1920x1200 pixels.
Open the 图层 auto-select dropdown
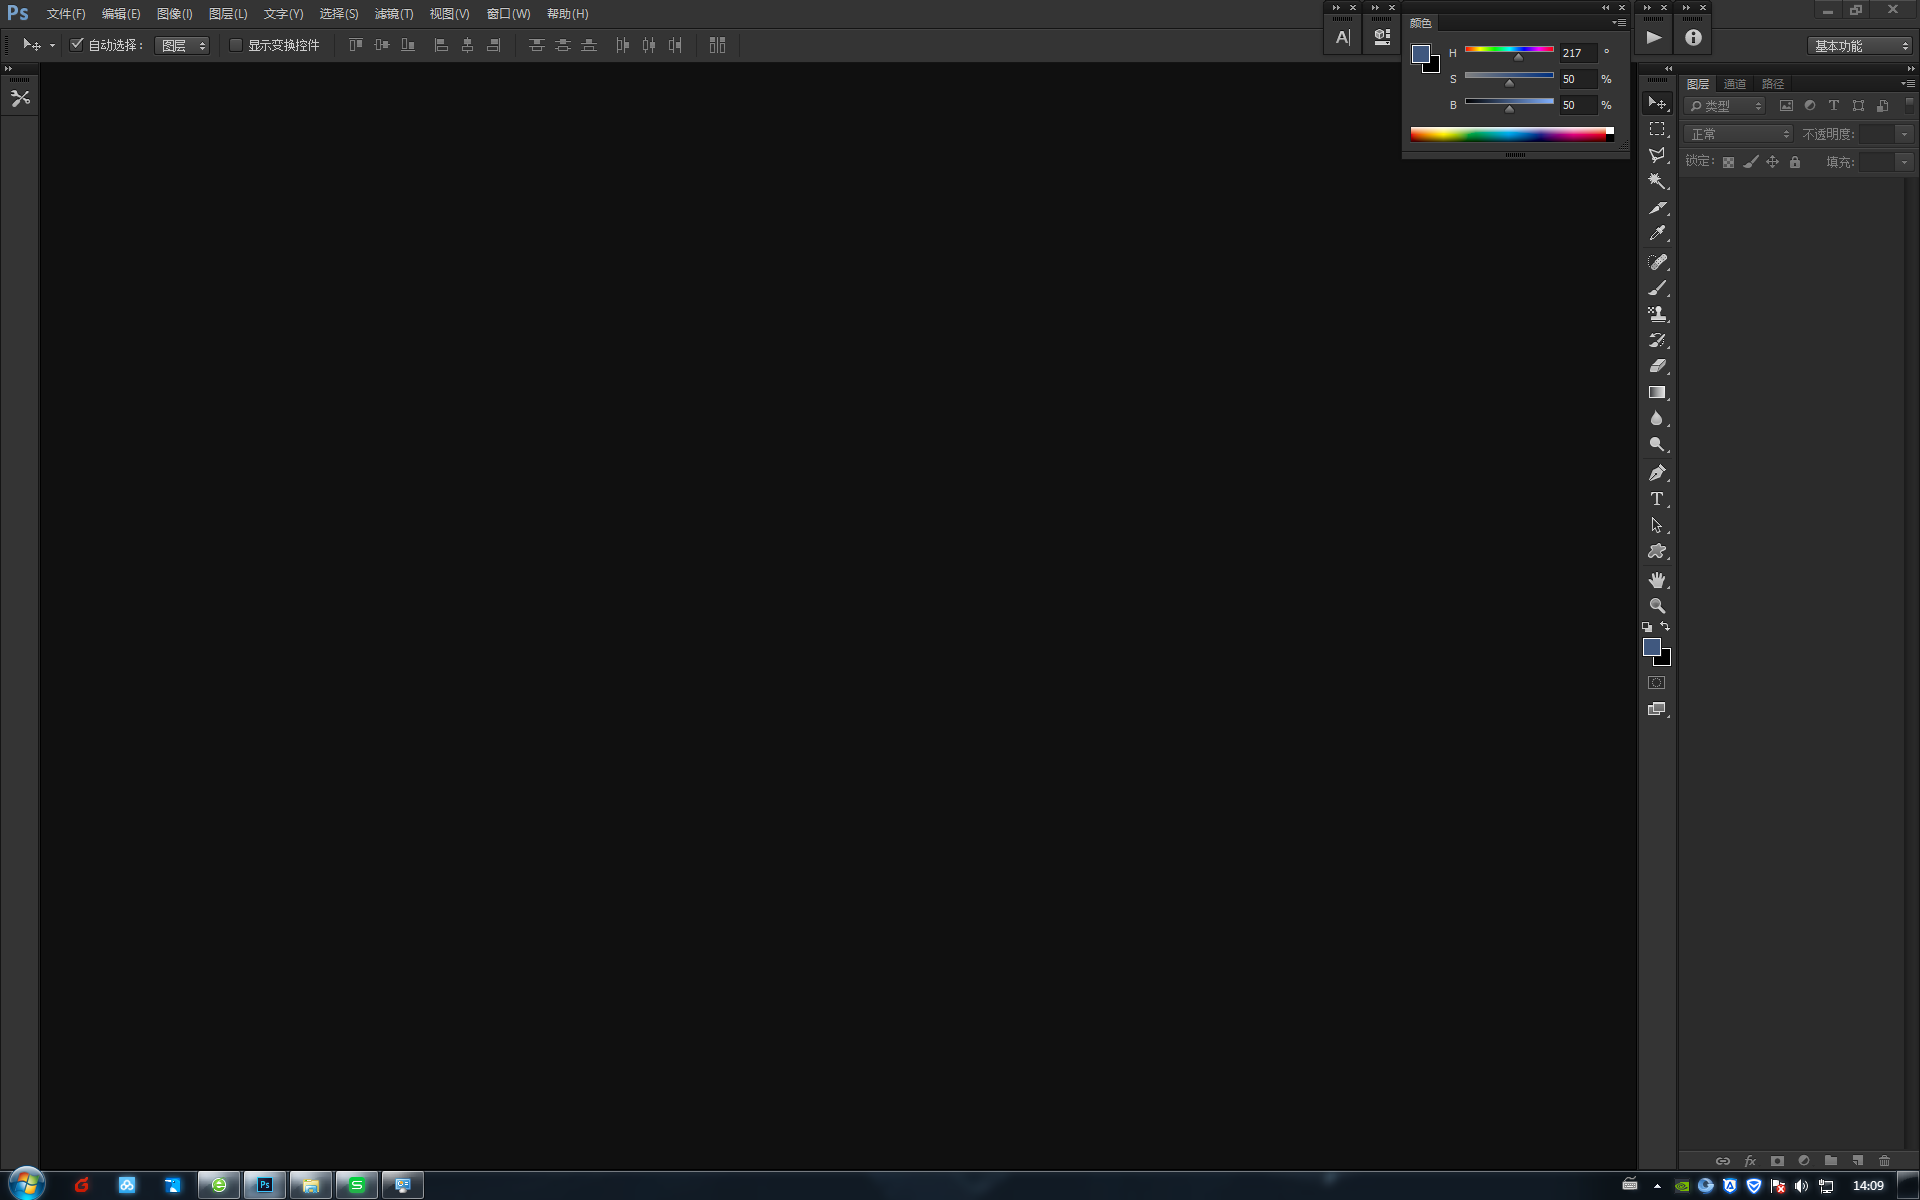(182, 46)
